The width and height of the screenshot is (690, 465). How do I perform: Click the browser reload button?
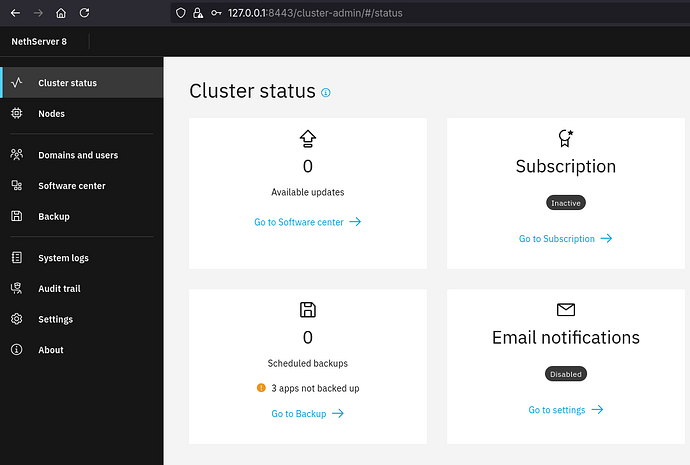click(84, 13)
